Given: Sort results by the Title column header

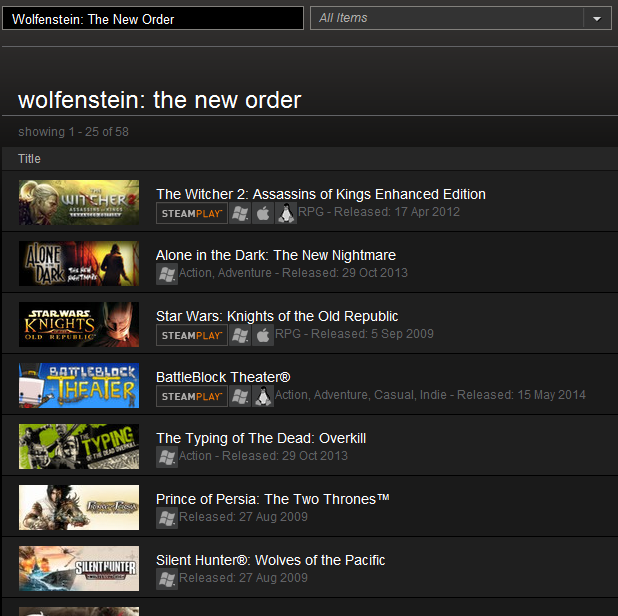Looking at the screenshot, I should click(30, 159).
